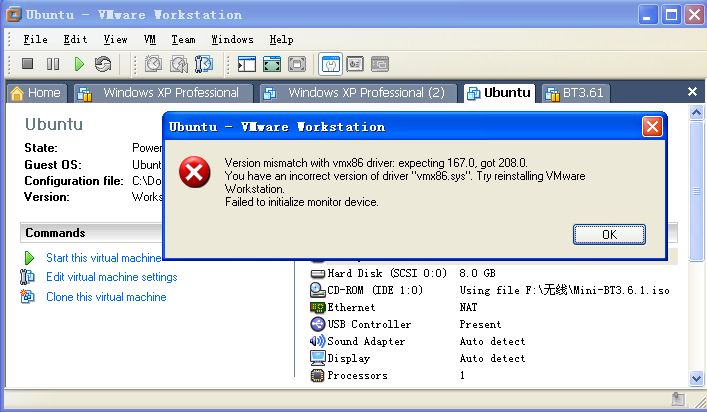
Task: Click the wrench icon beside Edit settings
Action: (x=27, y=277)
